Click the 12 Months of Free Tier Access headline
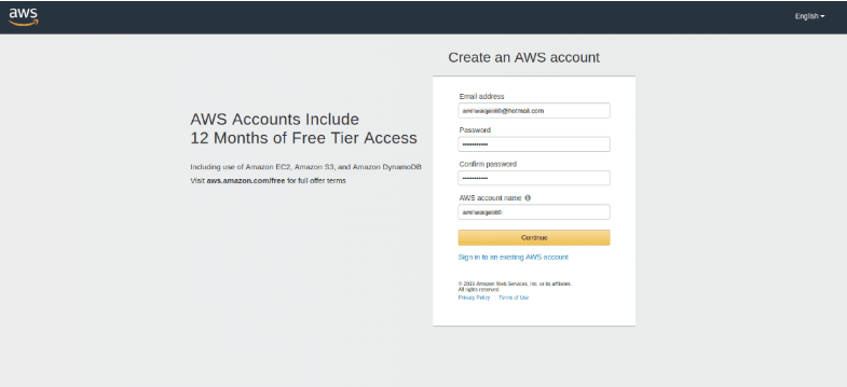This screenshot has height=387, width=847. click(x=304, y=138)
